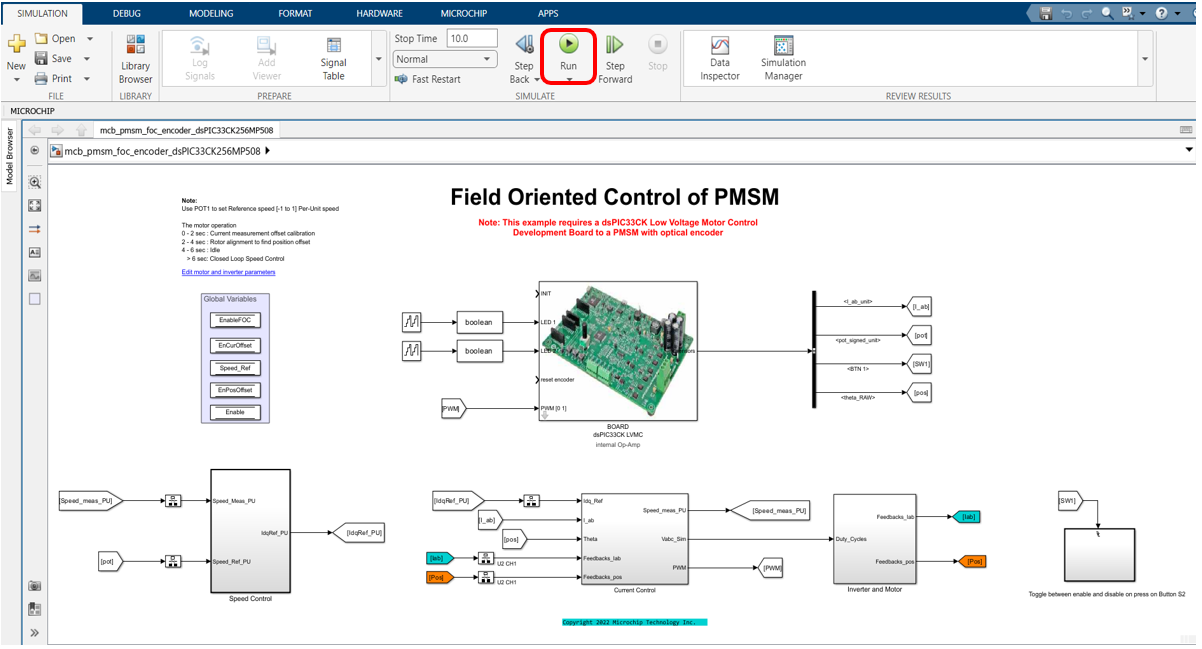Expand the Step Back dropdown arrow
1202x649 pixels.
pyautogui.click(x=538, y=79)
